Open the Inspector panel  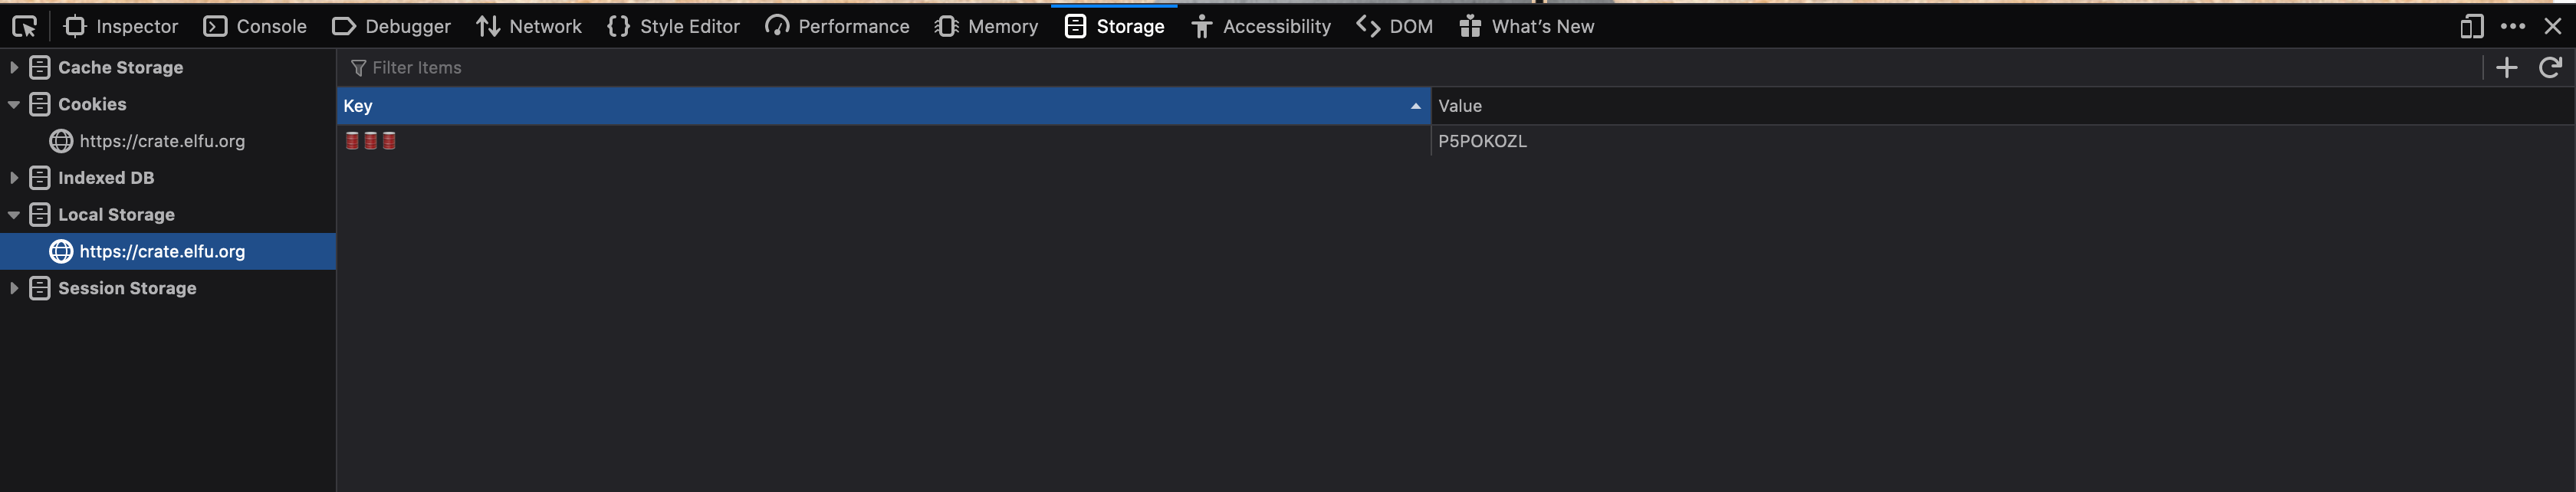pos(121,27)
